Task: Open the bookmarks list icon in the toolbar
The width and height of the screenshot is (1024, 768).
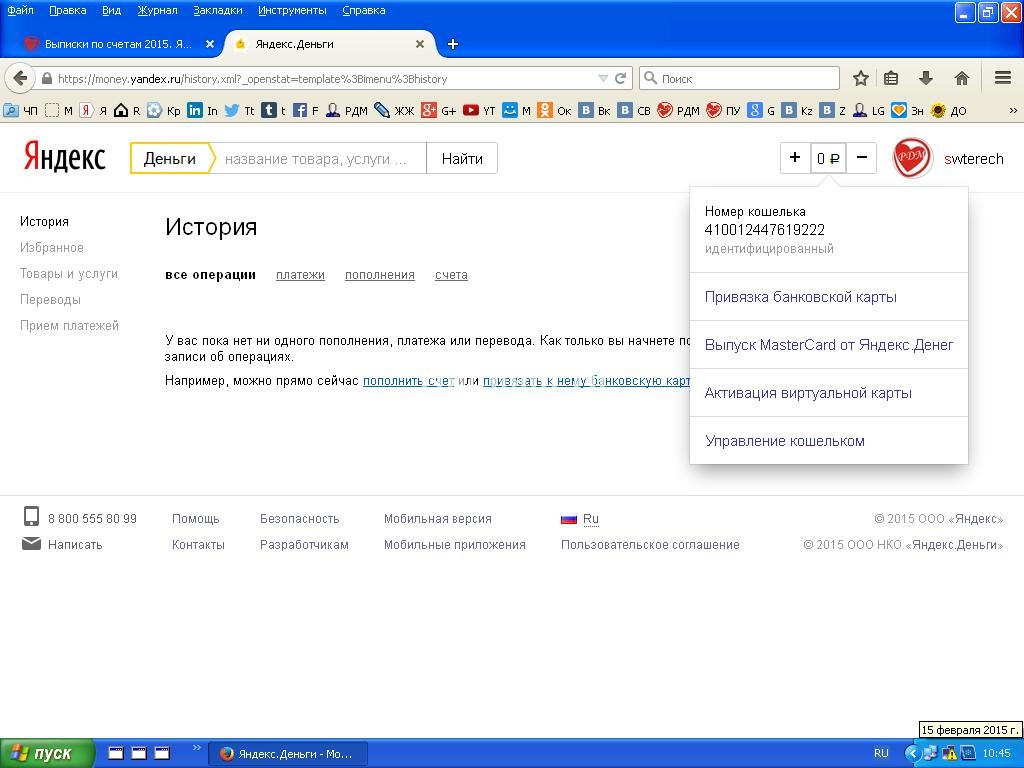Action: 891,78
